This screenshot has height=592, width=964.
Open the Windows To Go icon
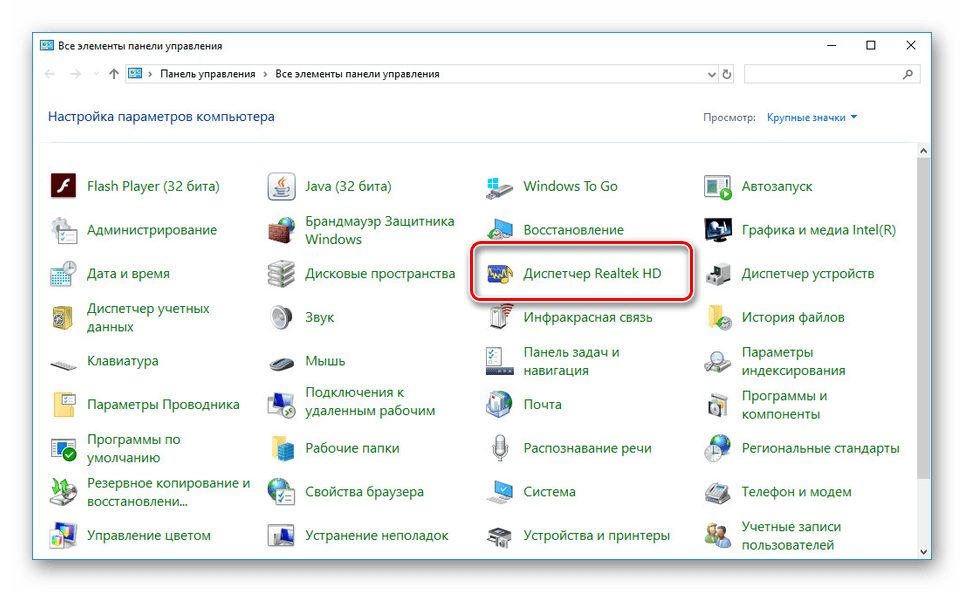point(499,186)
